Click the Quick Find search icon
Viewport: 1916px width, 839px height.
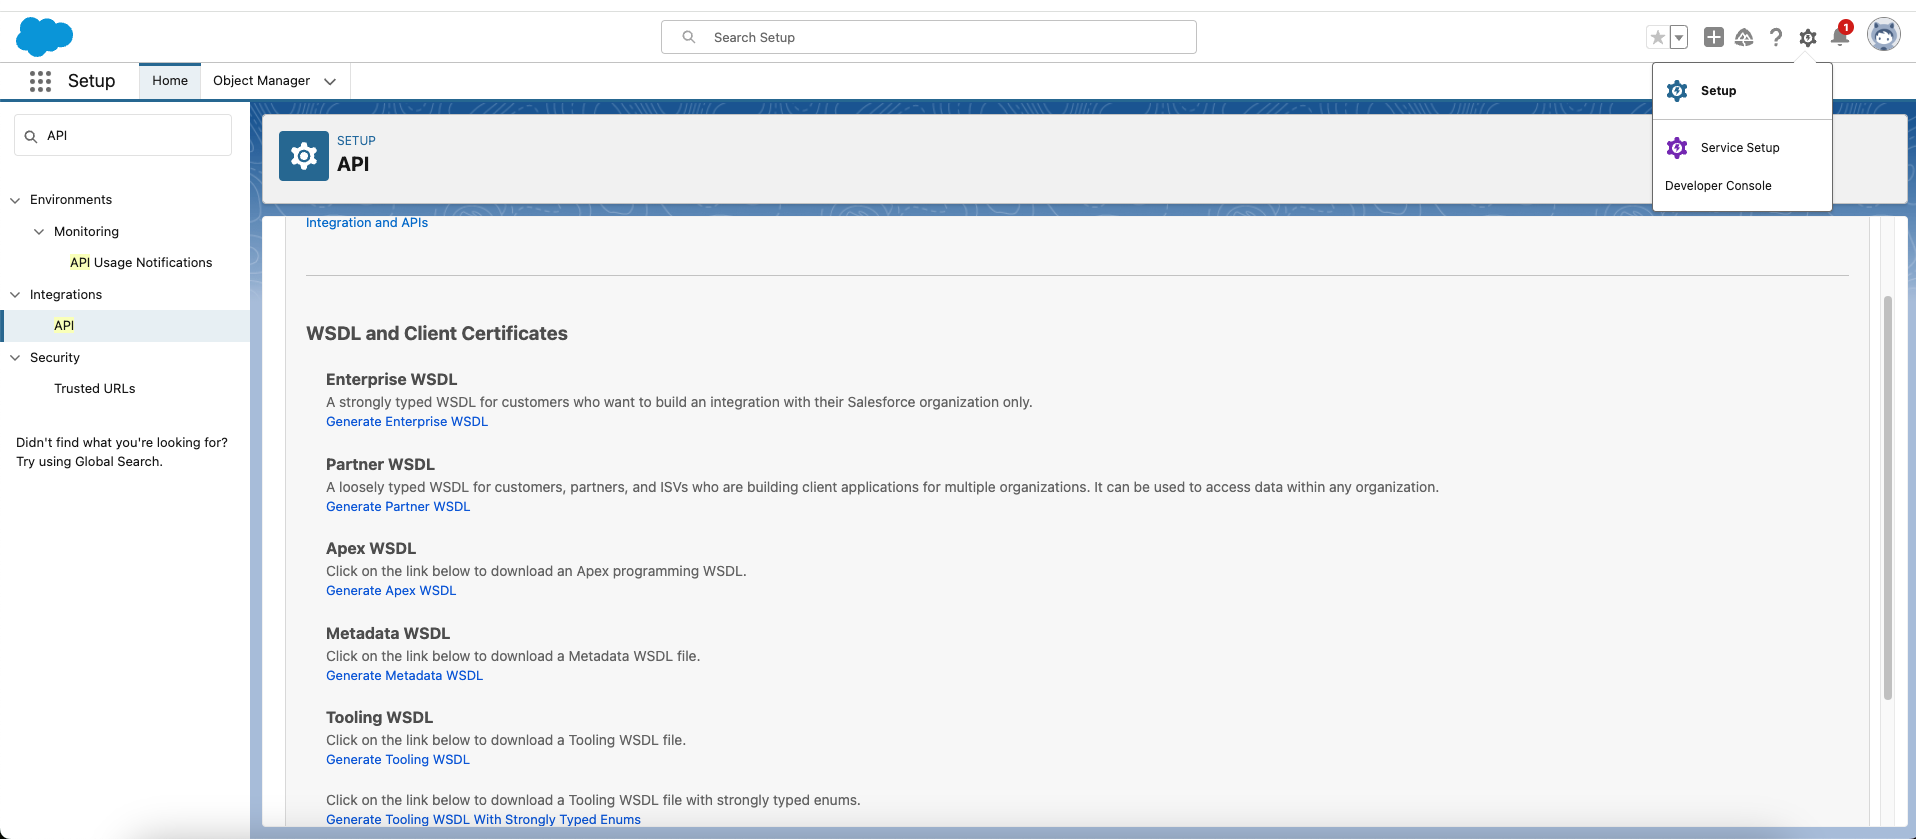click(x=31, y=136)
